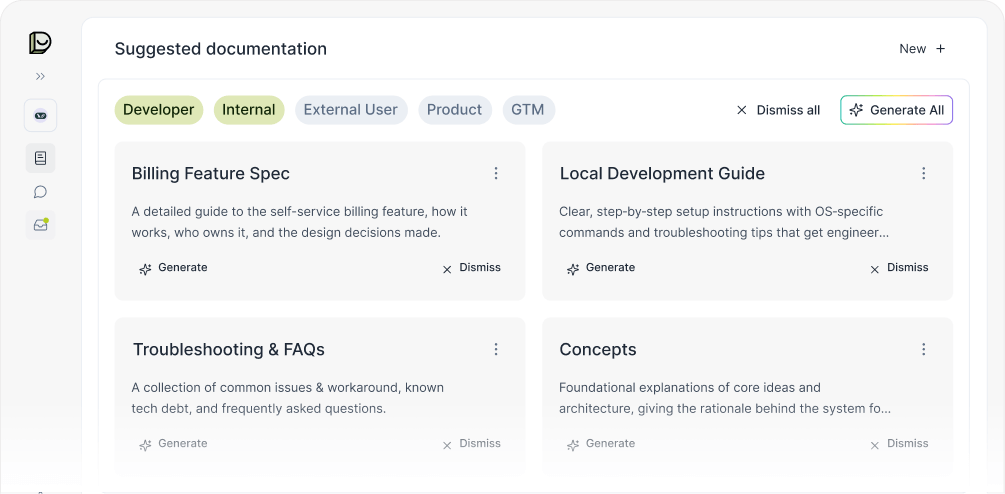1005x494 pixels.
Task: Open the Concepts card three-dot menu
Action: 924,350
